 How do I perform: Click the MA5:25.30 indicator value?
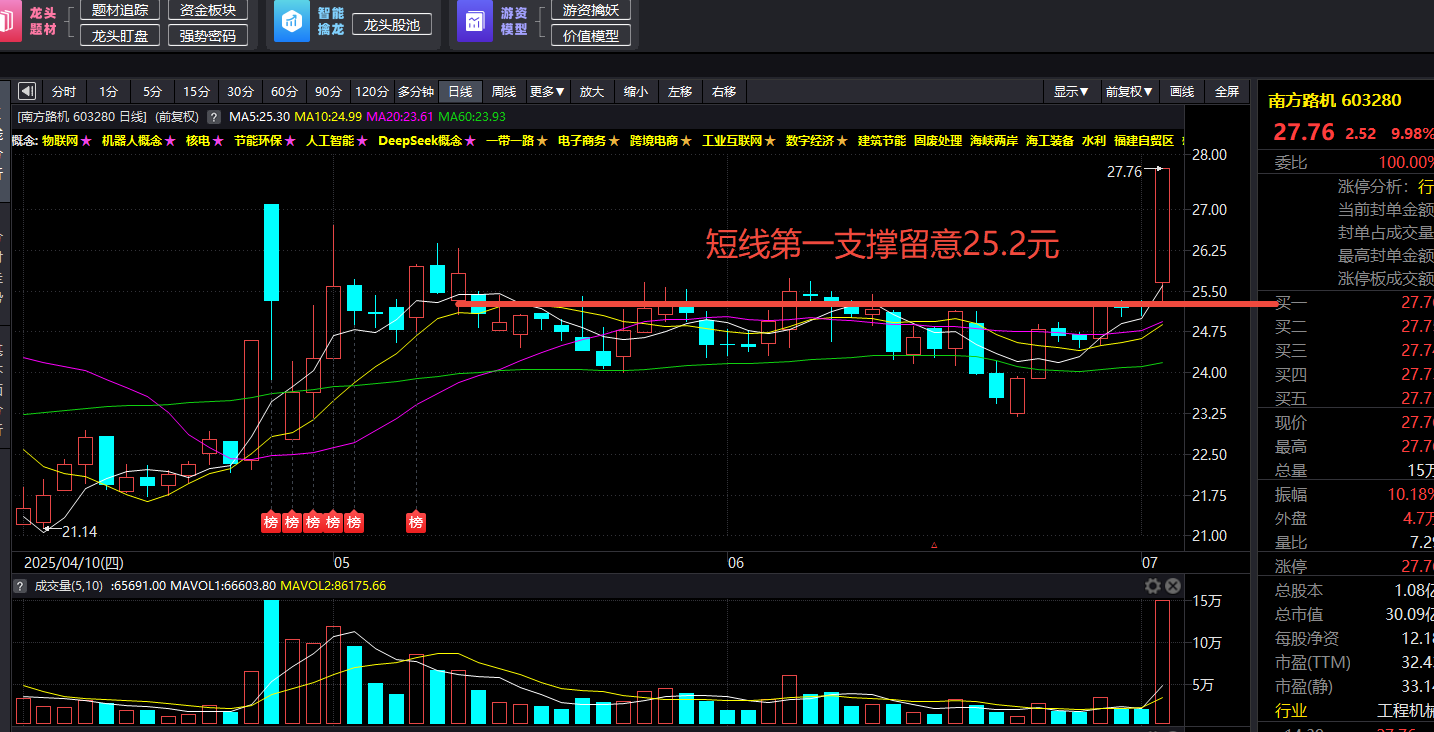click(259, 117)
